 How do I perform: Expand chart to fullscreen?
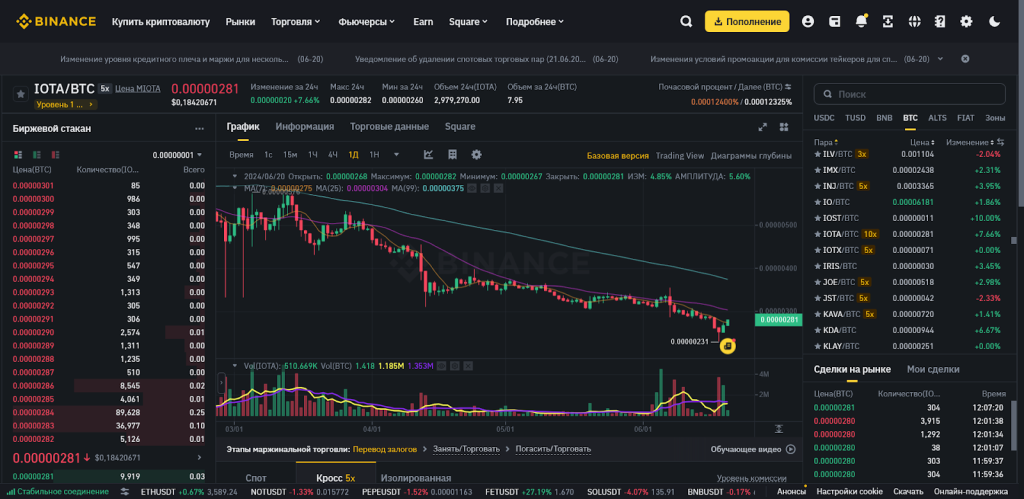[763, 127]
